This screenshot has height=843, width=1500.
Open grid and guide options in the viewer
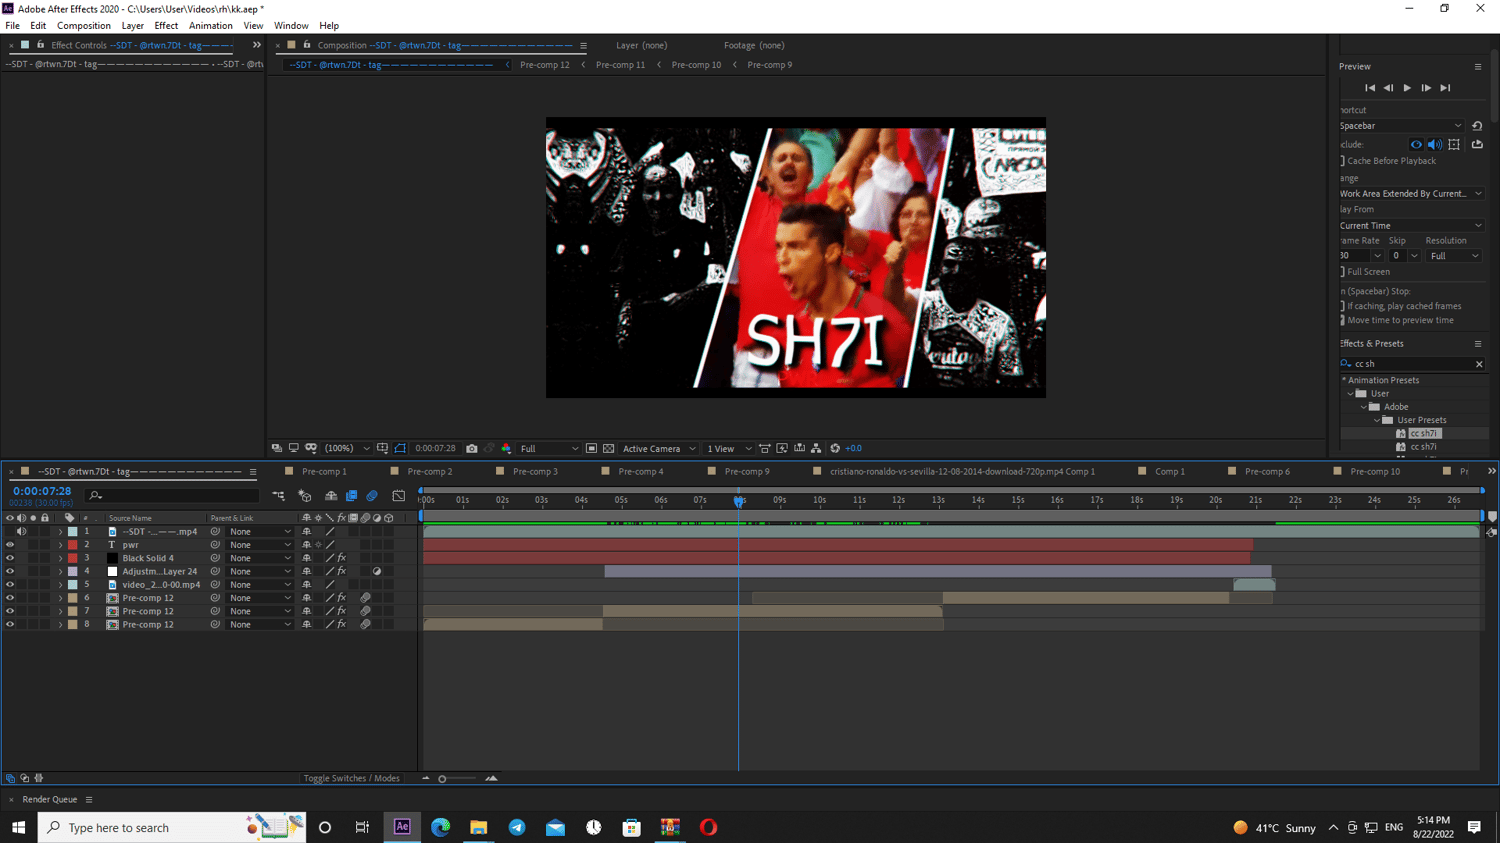[383, 449]
